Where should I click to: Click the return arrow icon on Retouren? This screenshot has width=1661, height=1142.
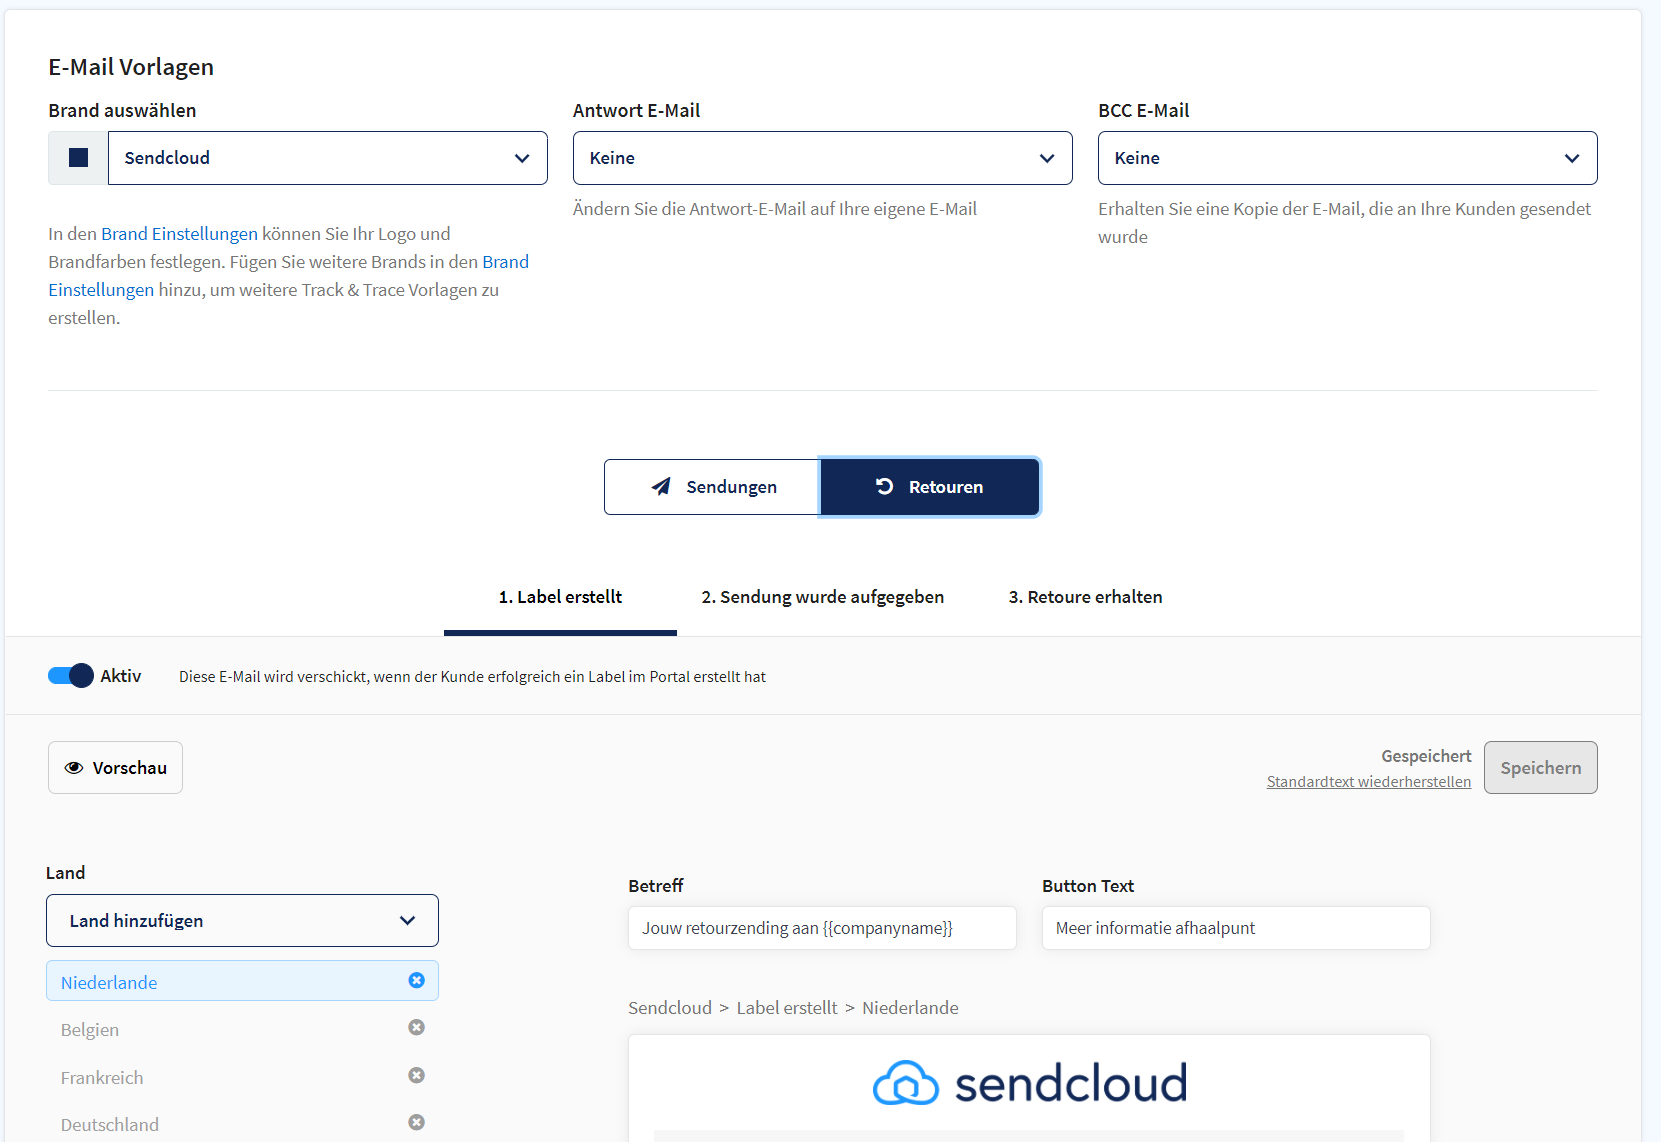[885, 486]
